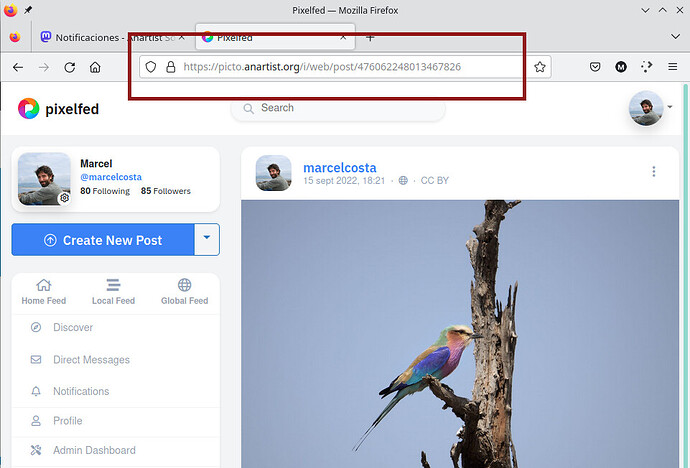Viewport: 690px width, 468px height.
Task: Go to Admin Dashboard
Action: tap(93, 450)
